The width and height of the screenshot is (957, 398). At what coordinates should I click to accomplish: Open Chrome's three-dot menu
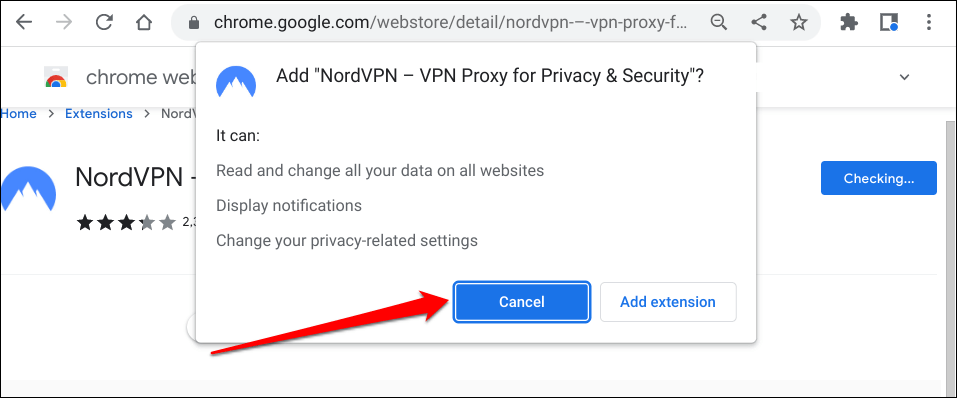point(928,23)
